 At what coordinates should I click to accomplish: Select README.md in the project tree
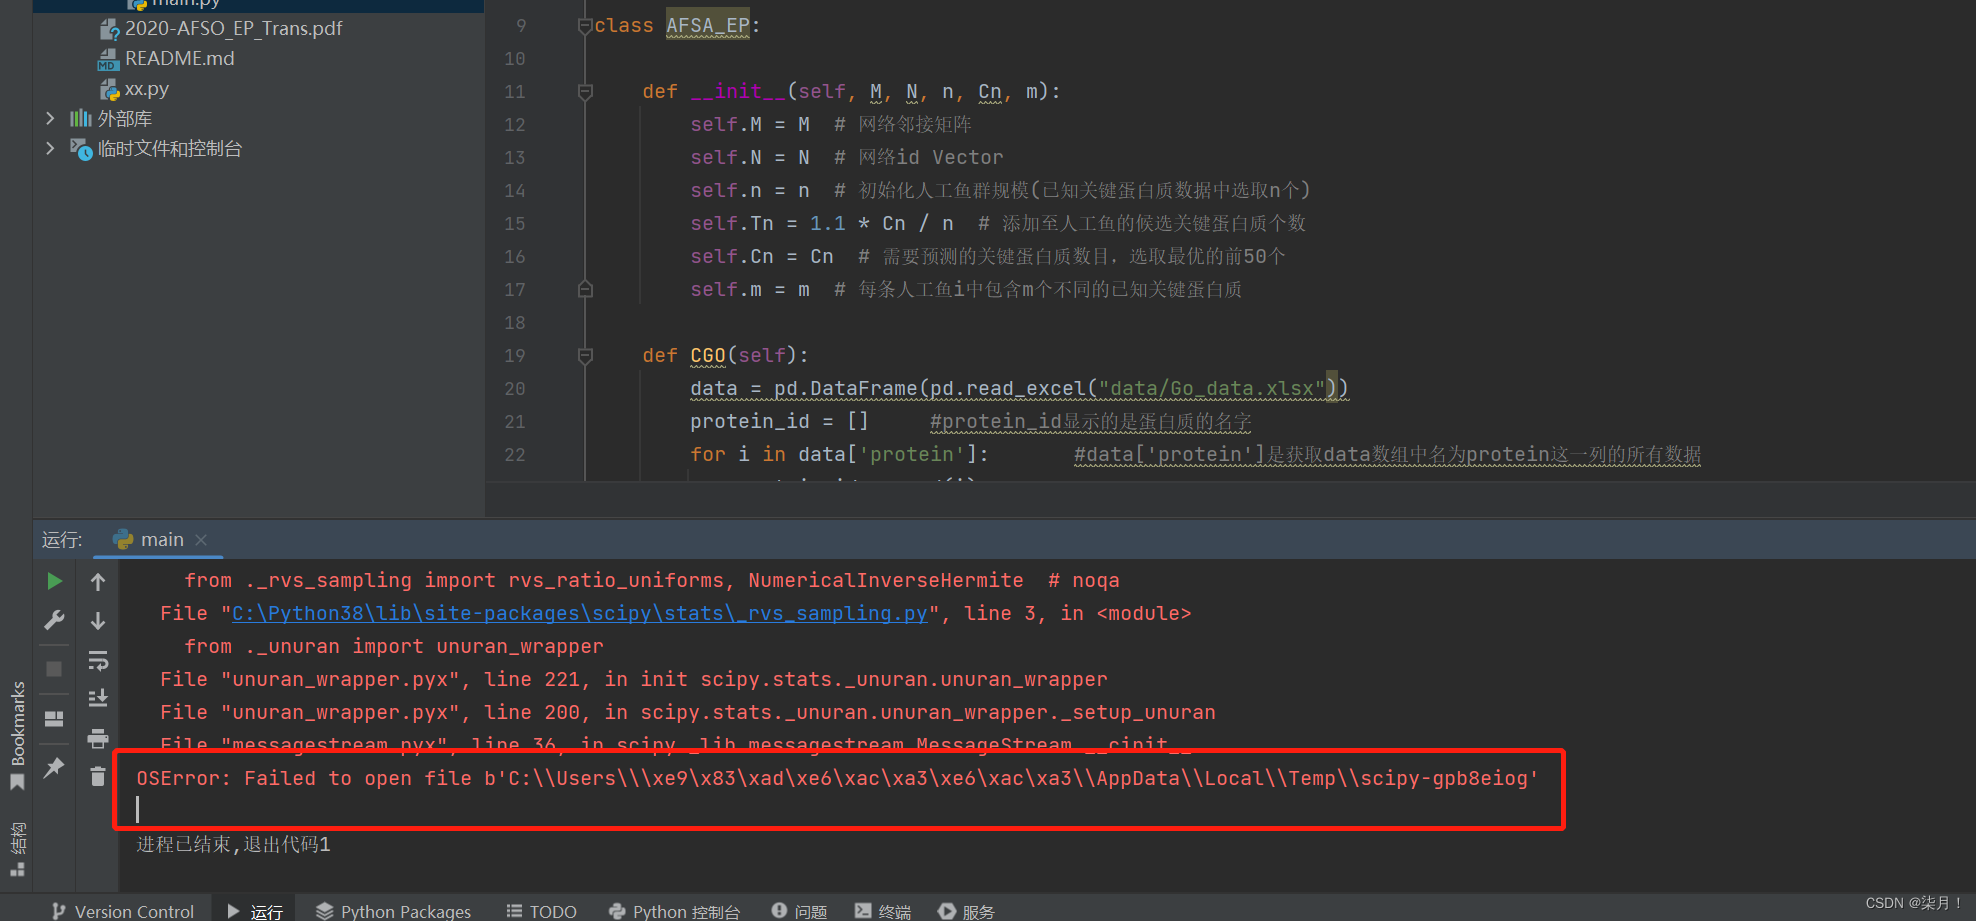(x=179, y=58)
